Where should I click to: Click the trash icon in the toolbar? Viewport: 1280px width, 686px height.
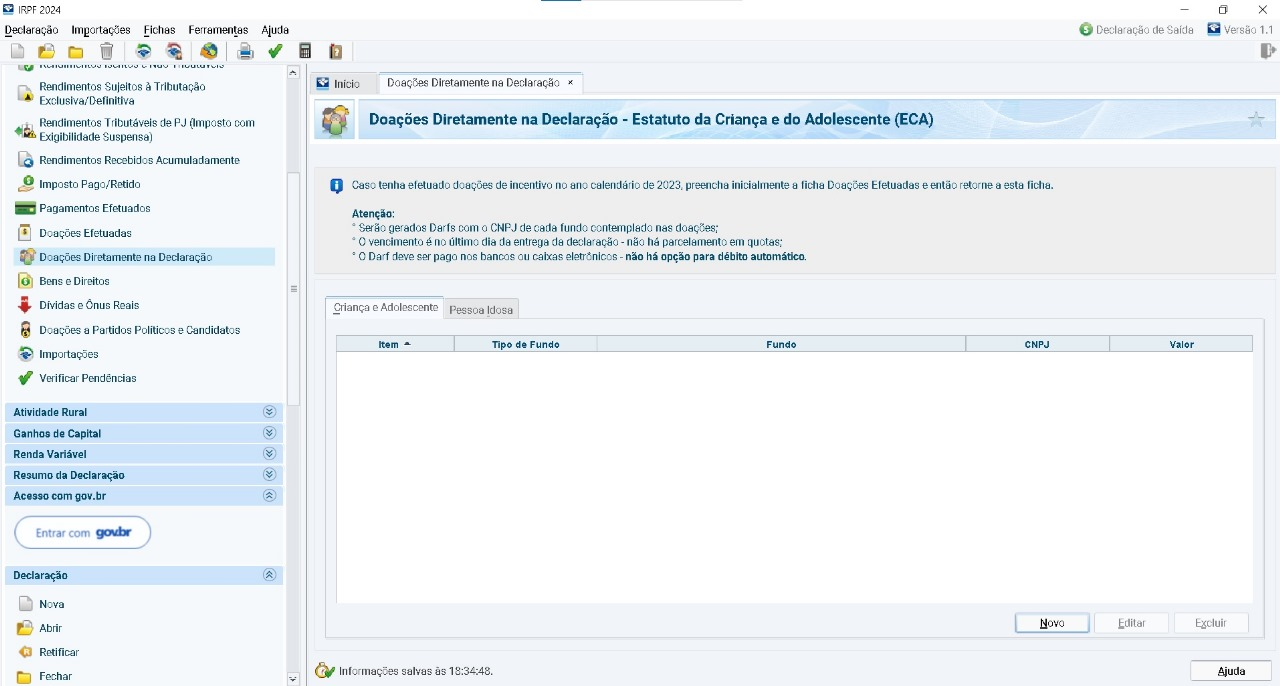tap(106, 51)
